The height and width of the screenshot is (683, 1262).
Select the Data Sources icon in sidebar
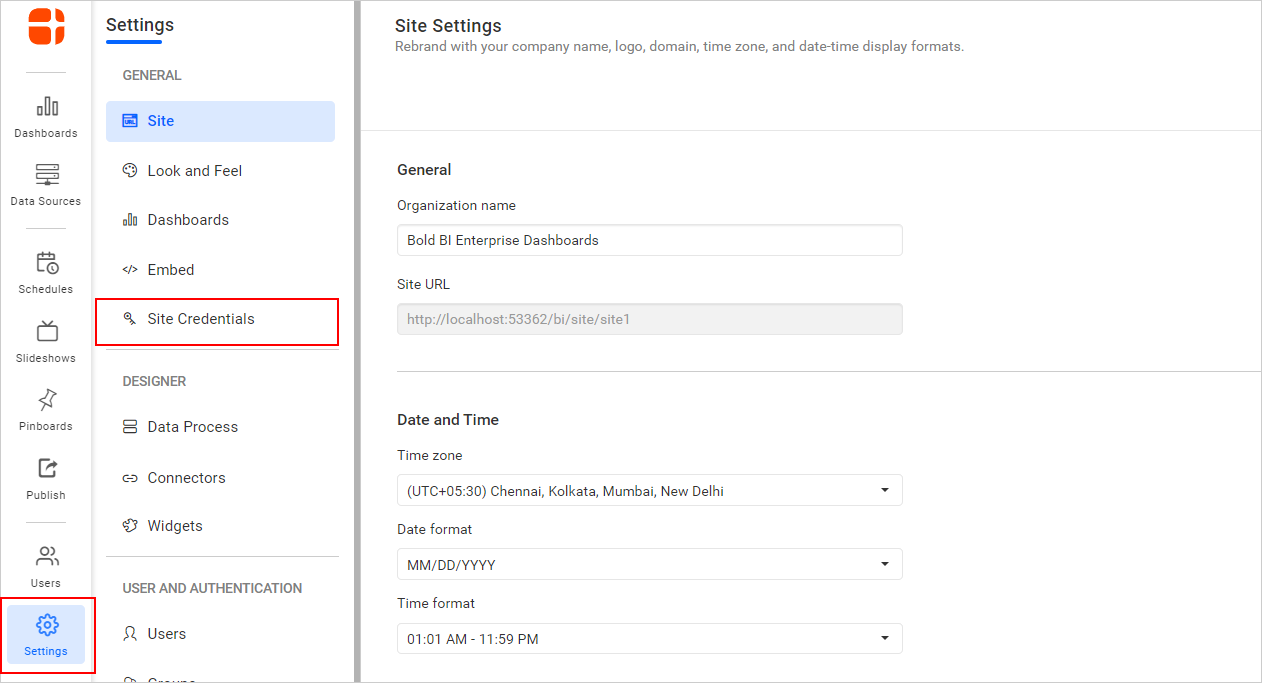(x=45, y=180)
